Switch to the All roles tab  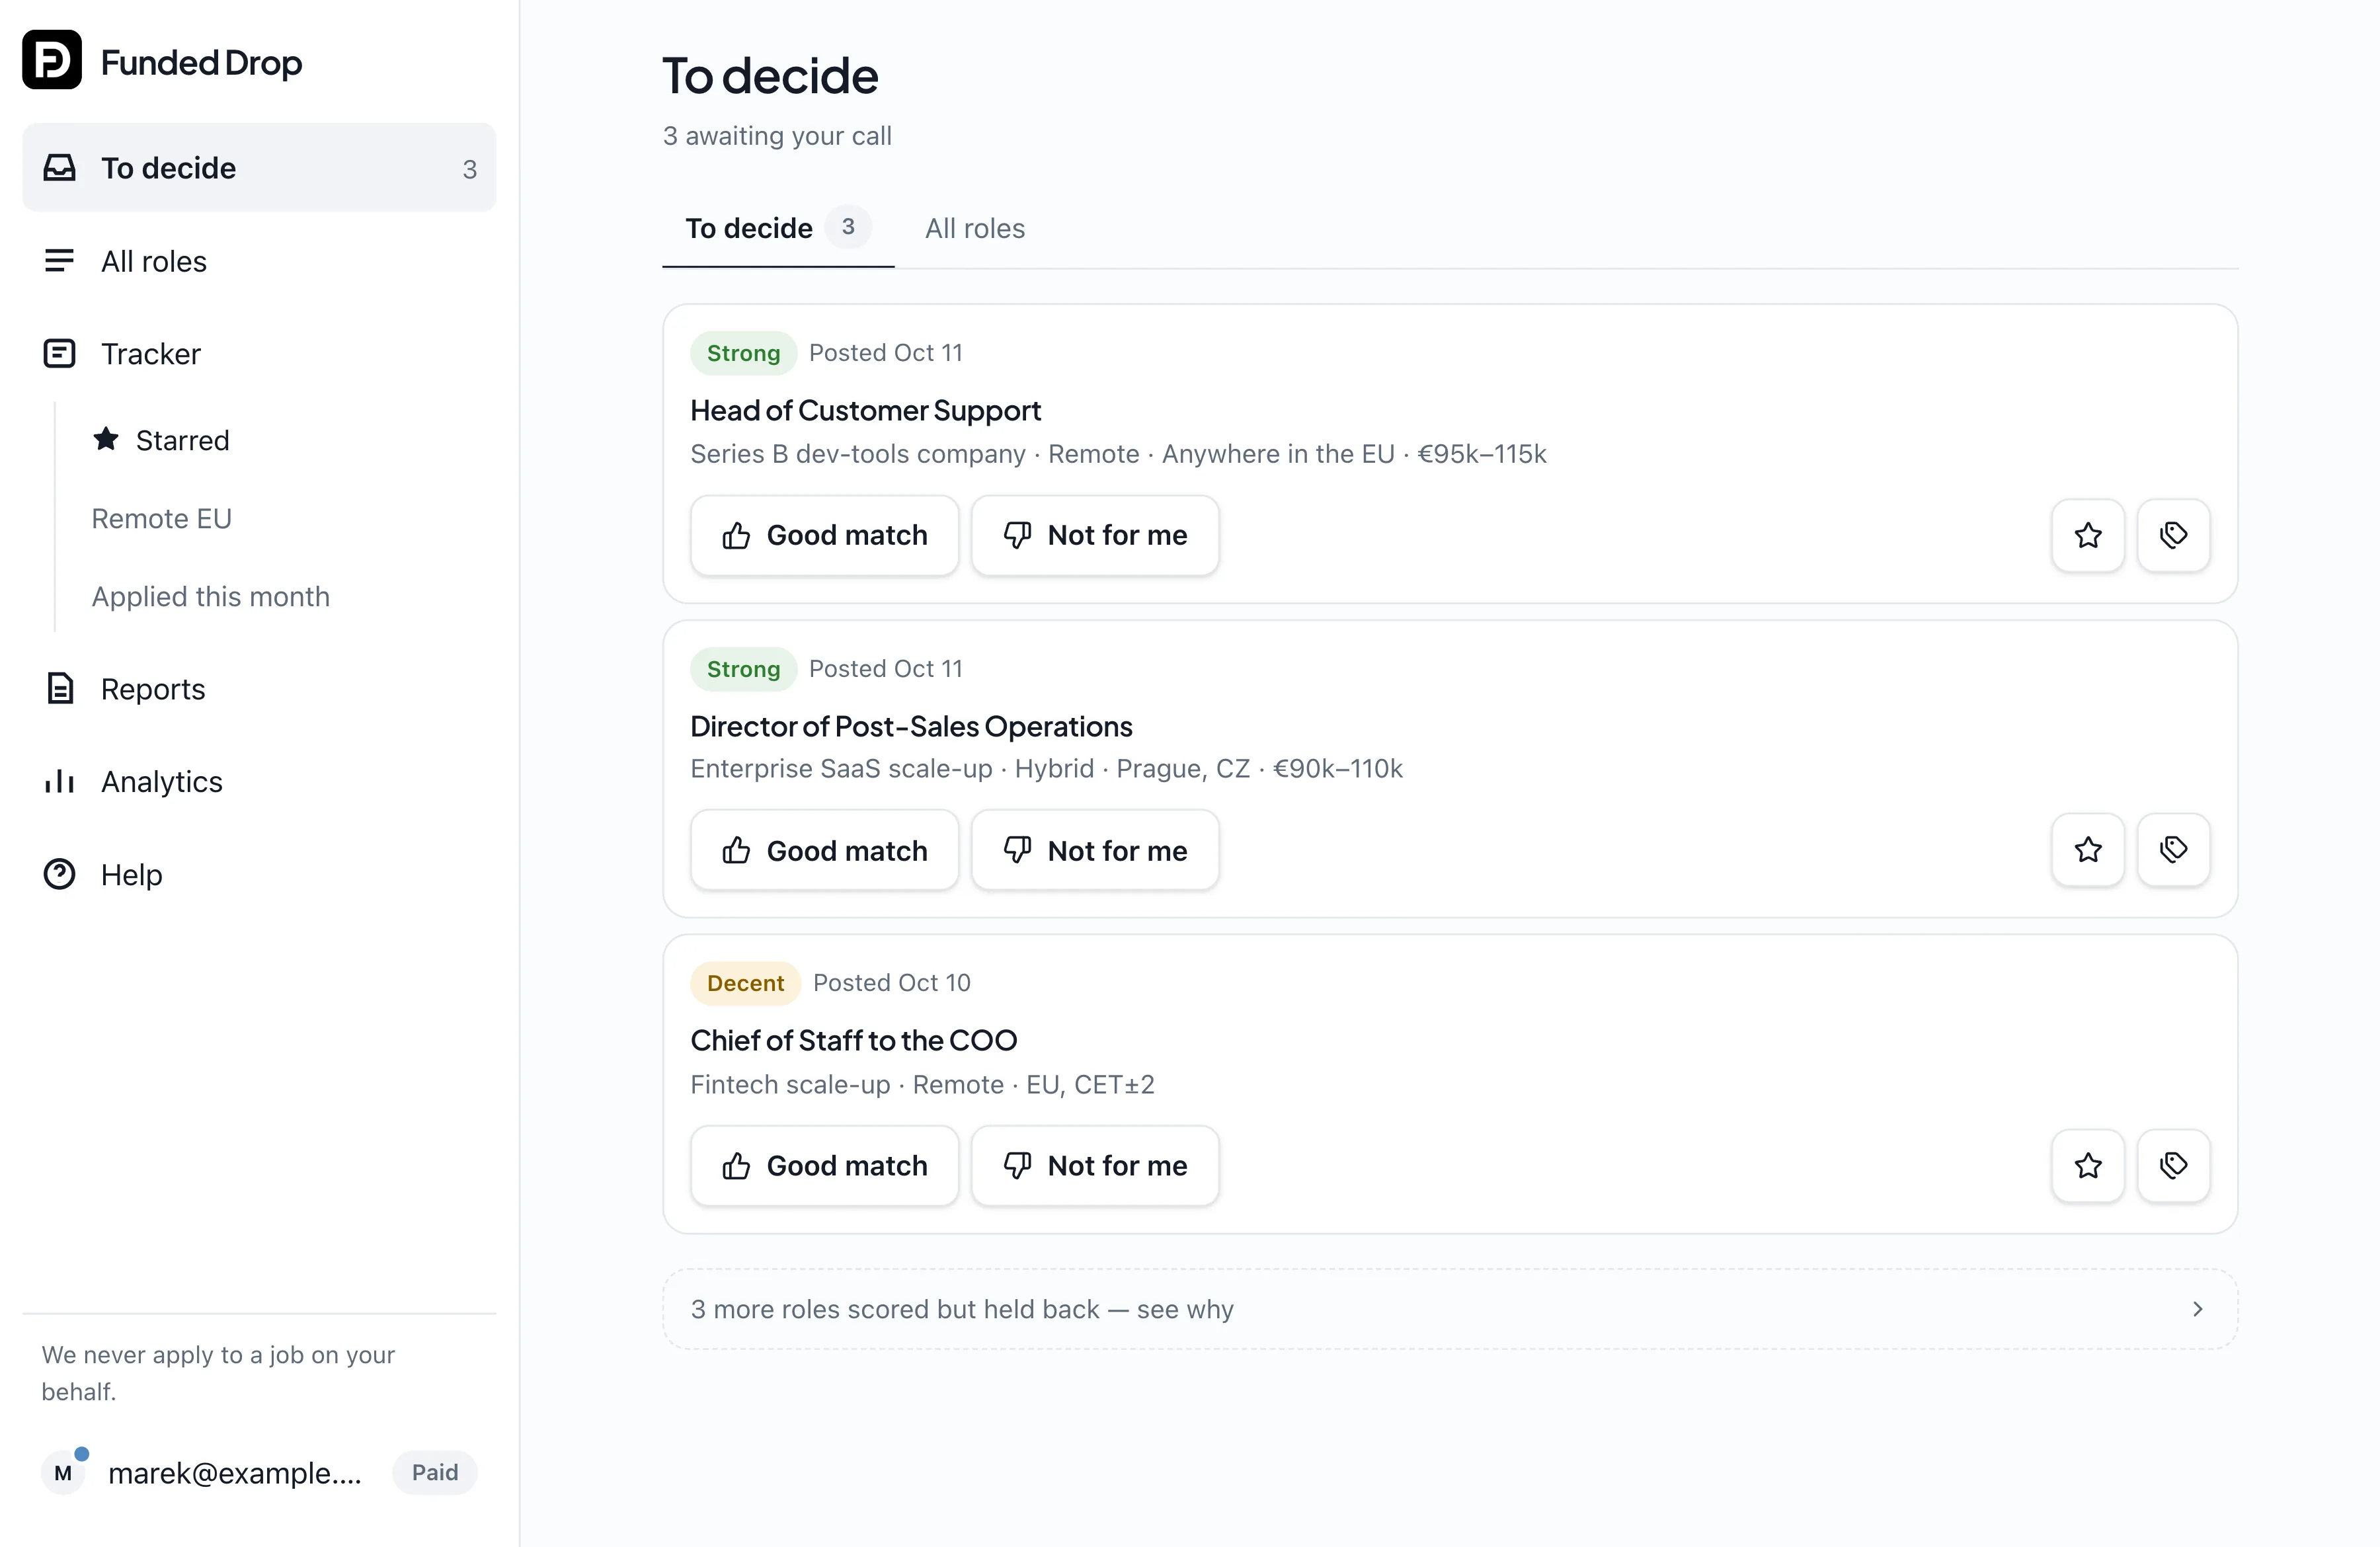coord(974,228)
